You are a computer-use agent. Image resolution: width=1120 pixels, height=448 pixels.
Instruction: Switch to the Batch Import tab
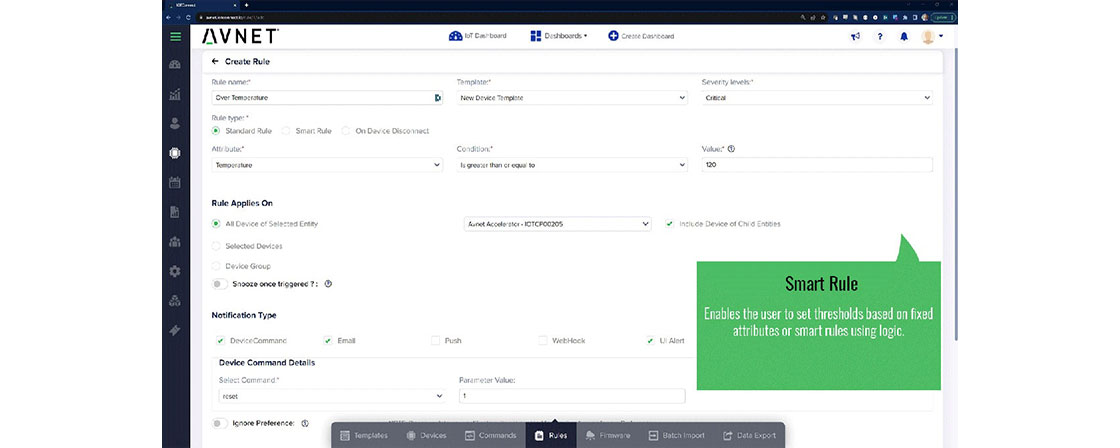[x=676, y=435]
